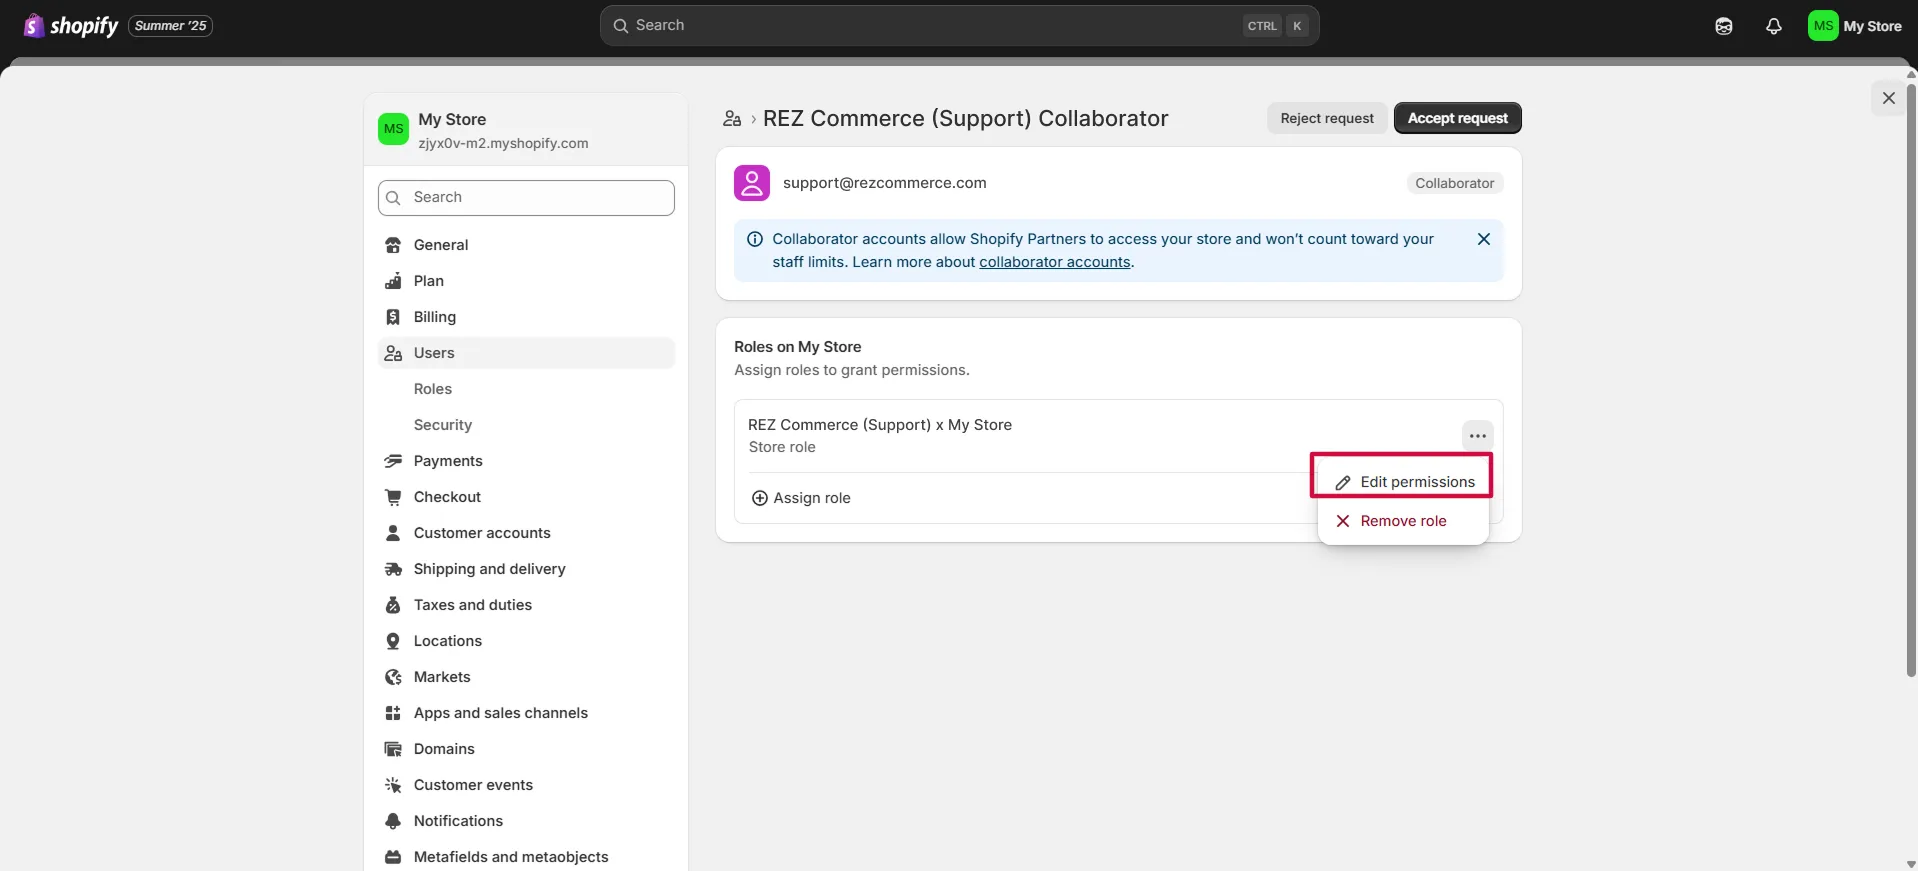This screenshot has height=871, width=1918.
Task: Close the settings overlay
Action: point(1889,98)
